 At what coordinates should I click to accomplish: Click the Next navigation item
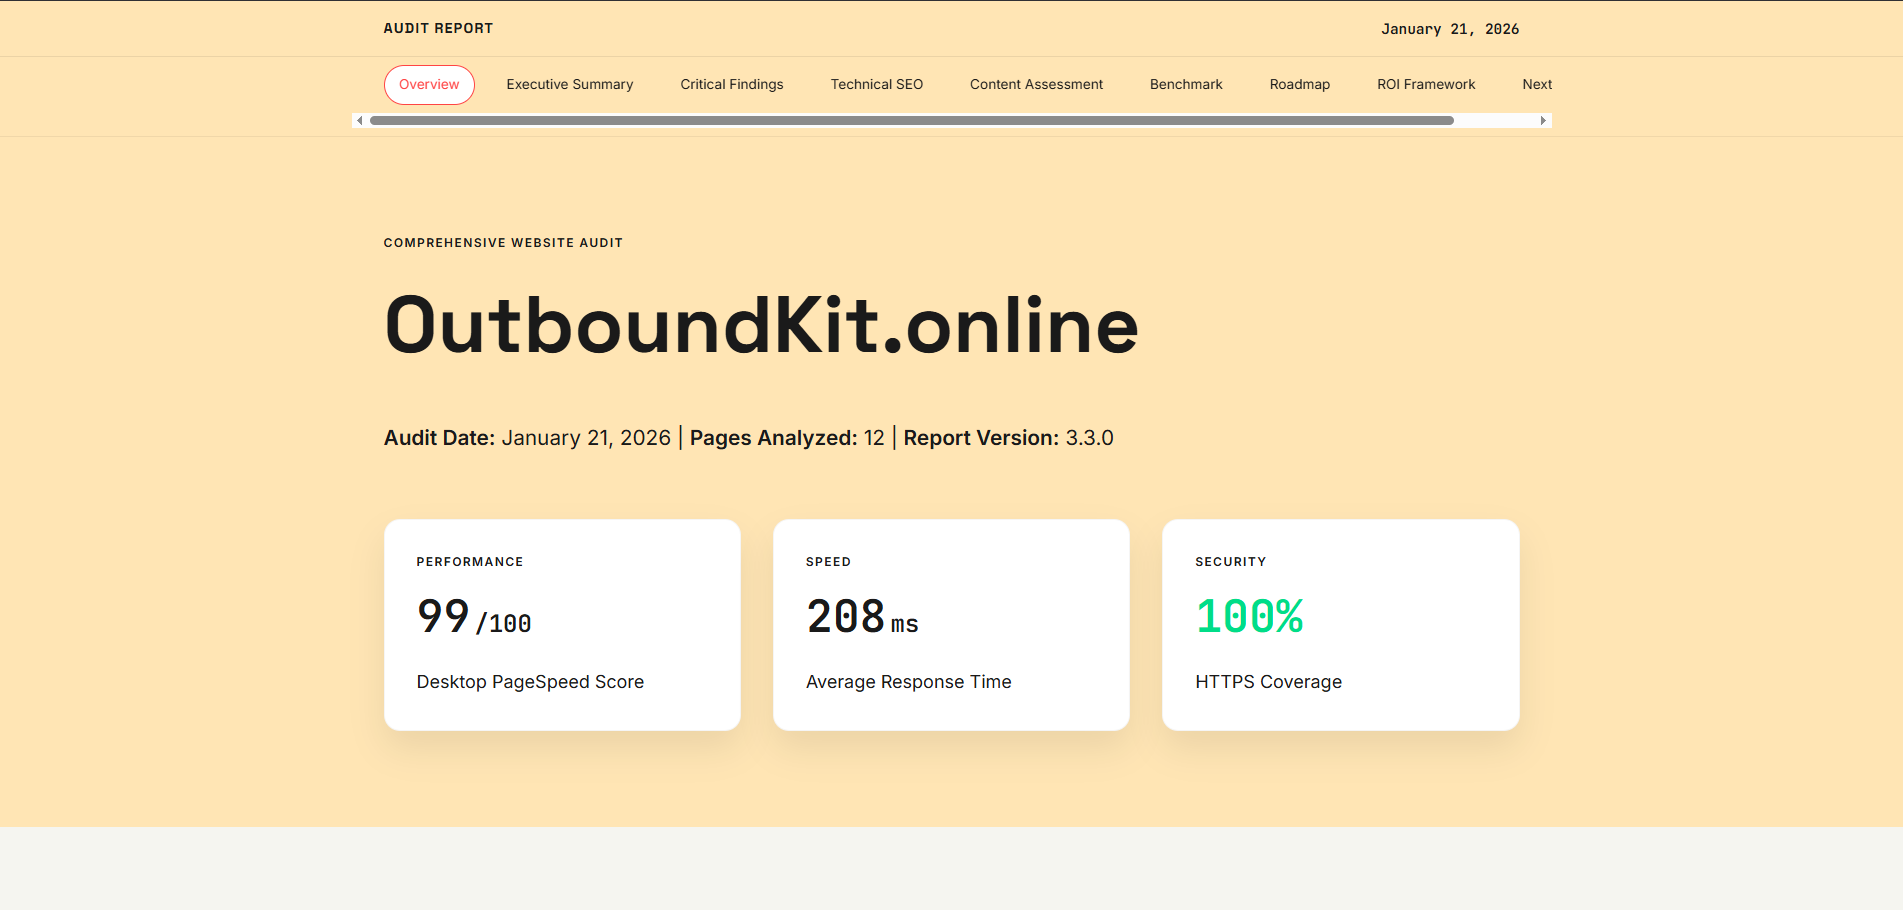[1537, 84]
